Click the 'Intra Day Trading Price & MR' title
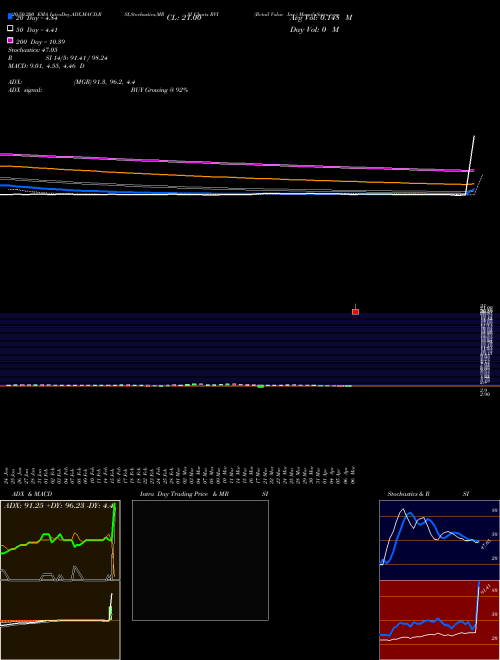 pos(184,494)
